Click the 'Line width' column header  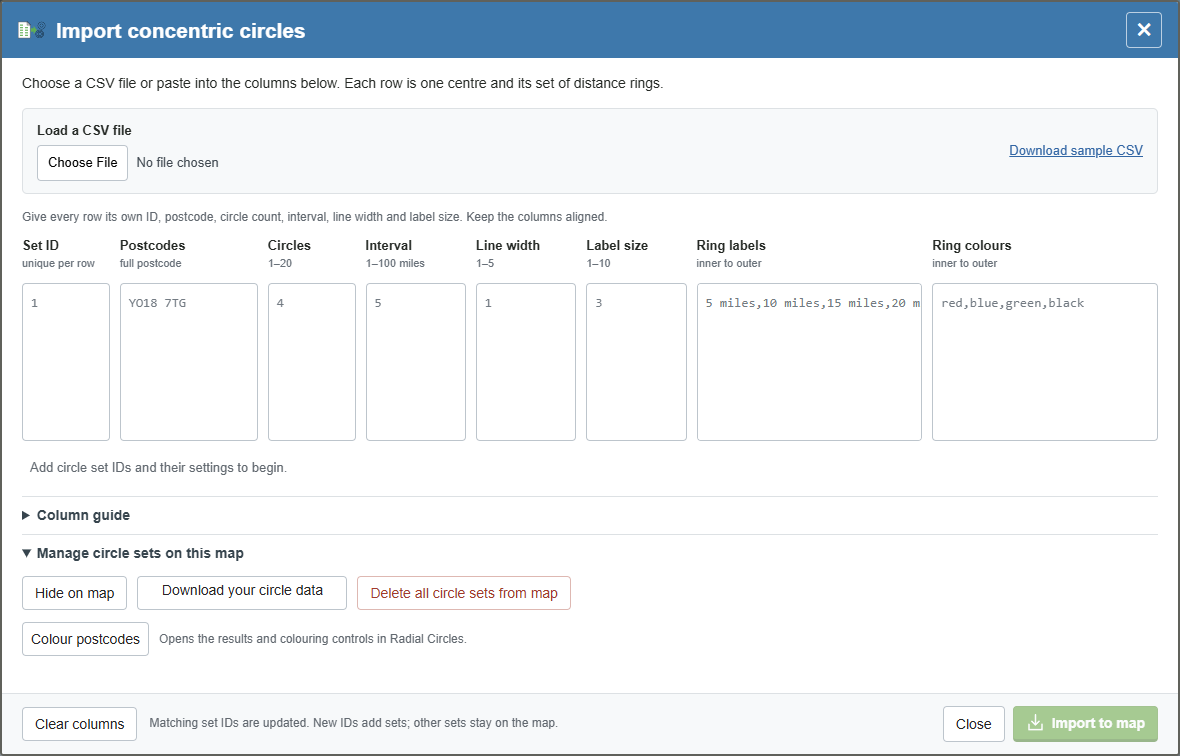(508, 245)
